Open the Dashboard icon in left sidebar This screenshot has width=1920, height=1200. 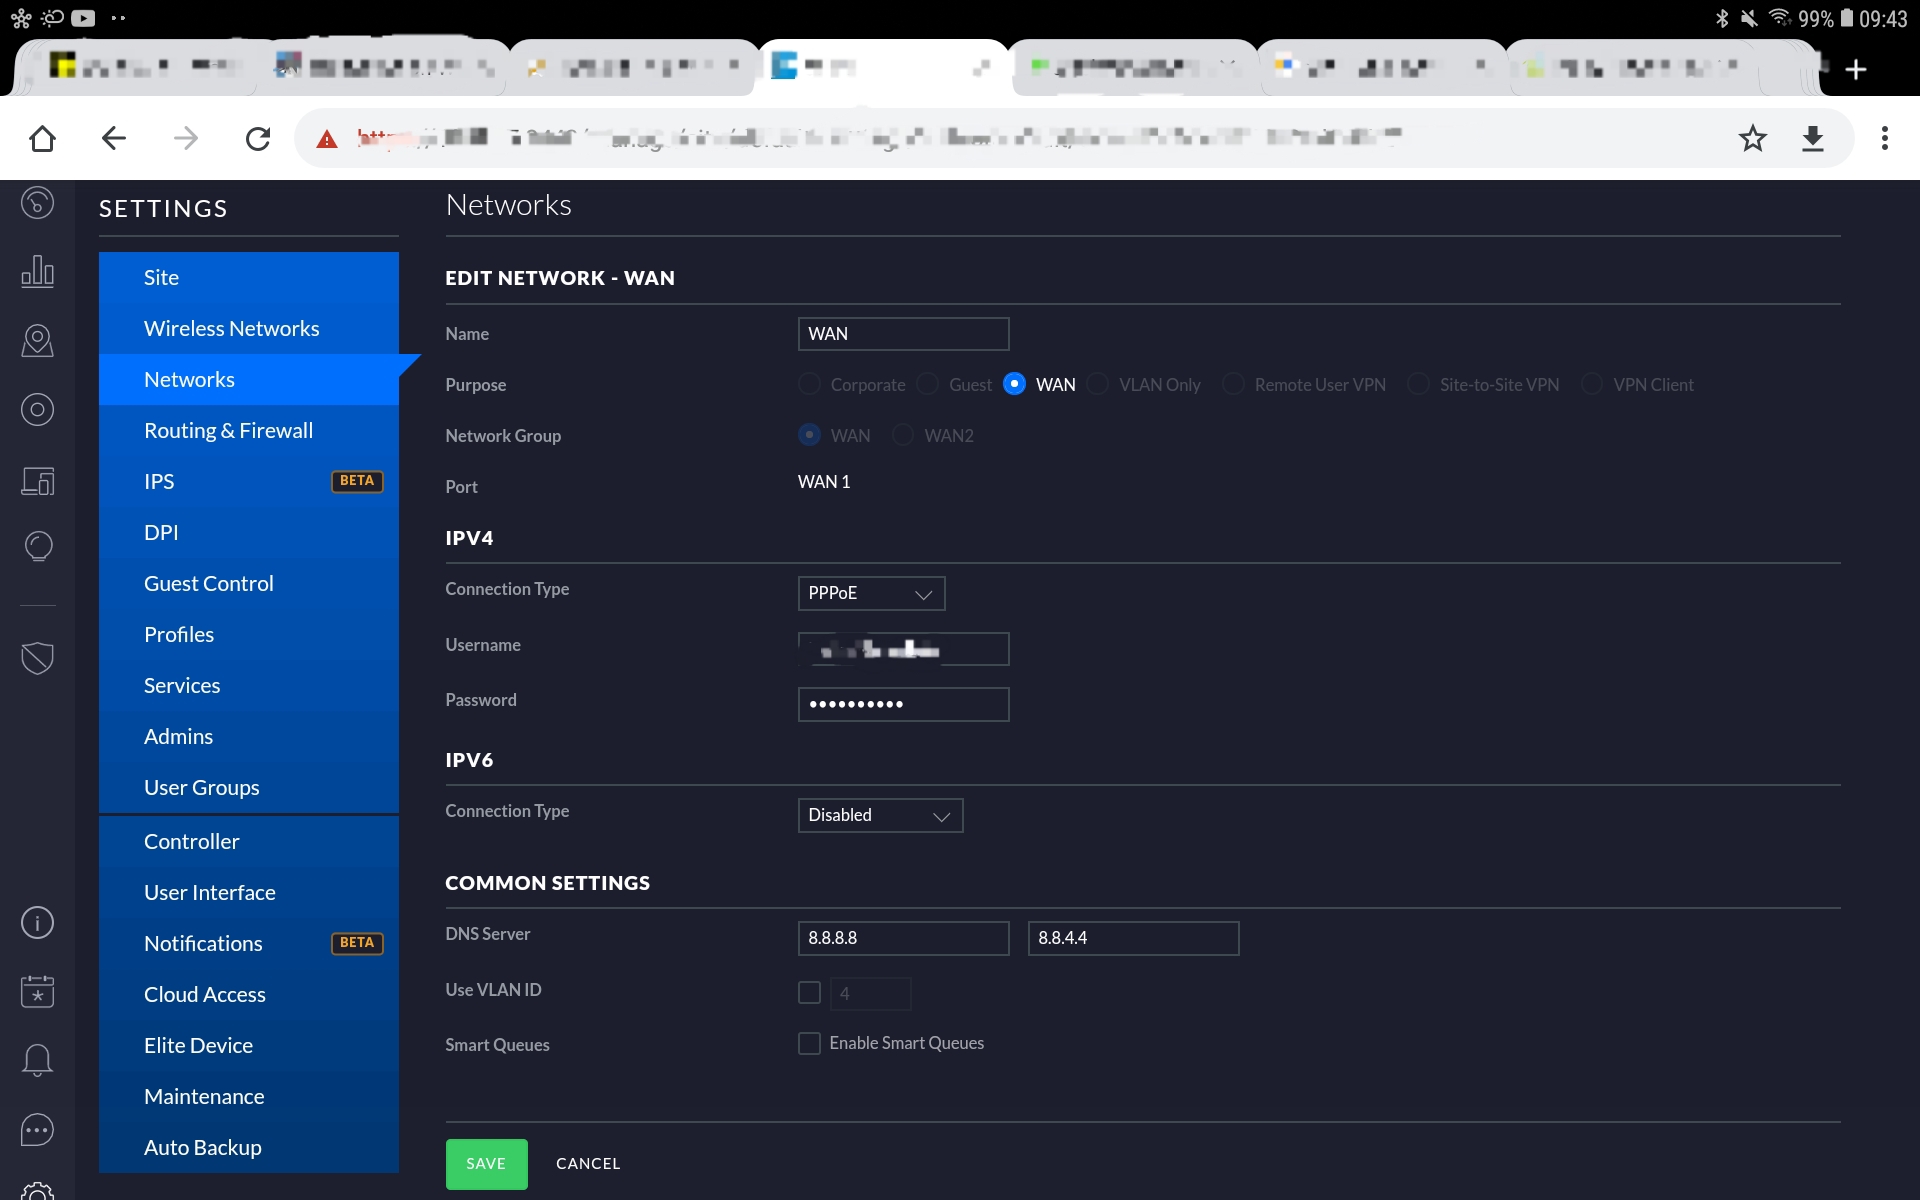(37, 203)
